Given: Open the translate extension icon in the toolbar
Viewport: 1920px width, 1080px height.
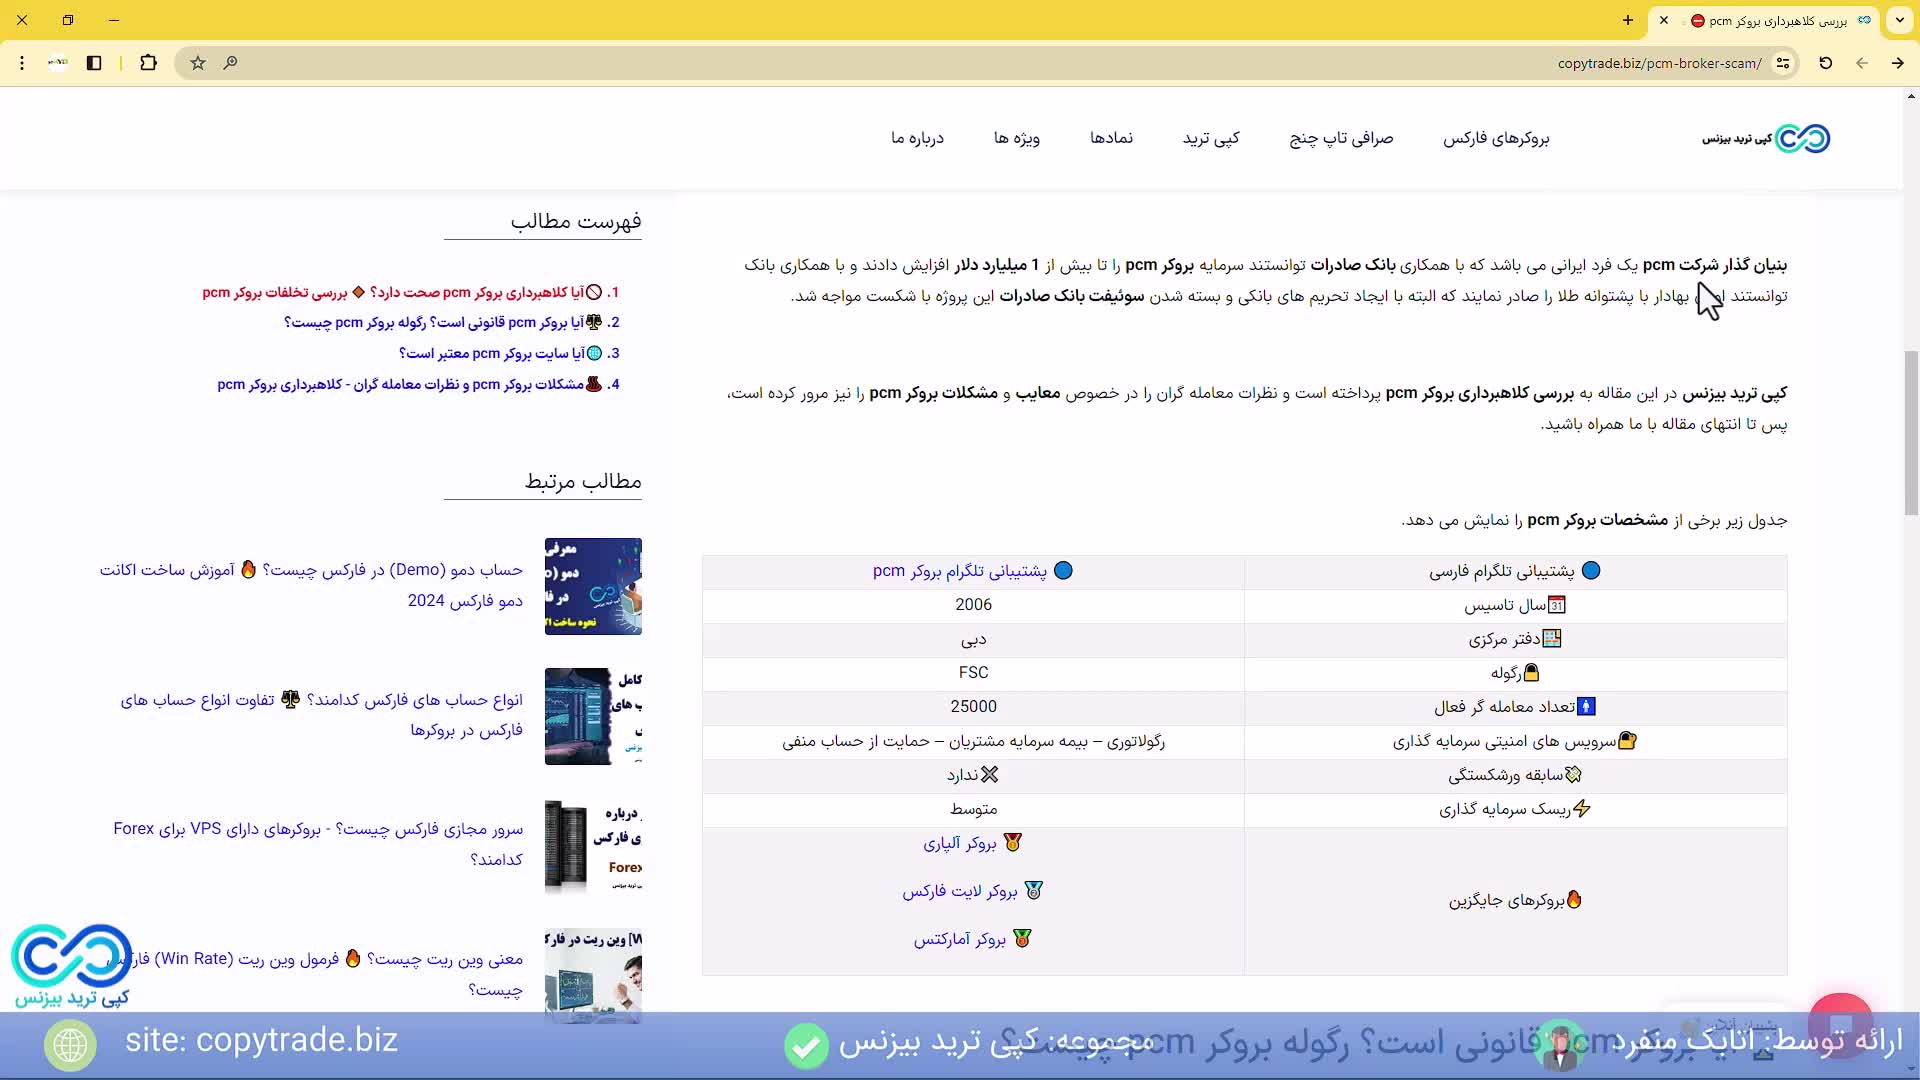Looking at the screenshot, I should point(57,62).
